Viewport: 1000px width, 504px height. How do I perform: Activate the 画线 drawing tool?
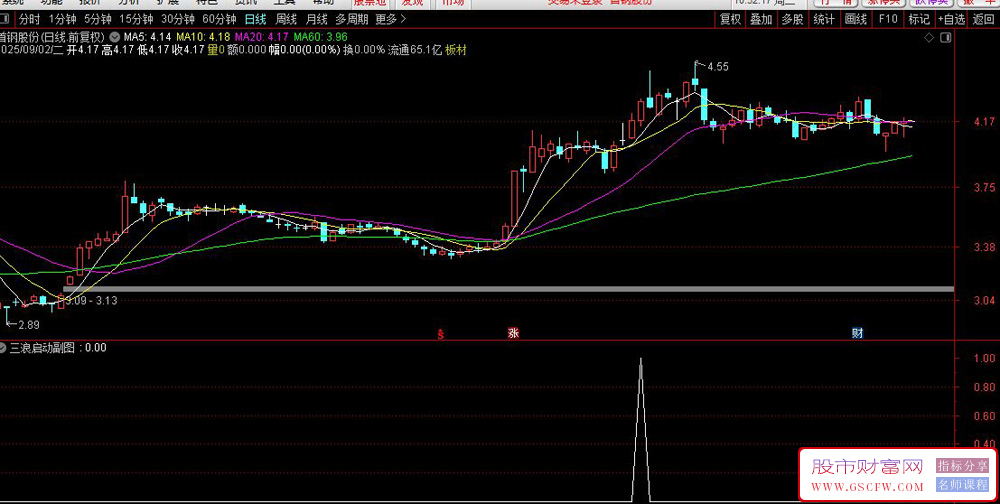(x=855, y=19)
